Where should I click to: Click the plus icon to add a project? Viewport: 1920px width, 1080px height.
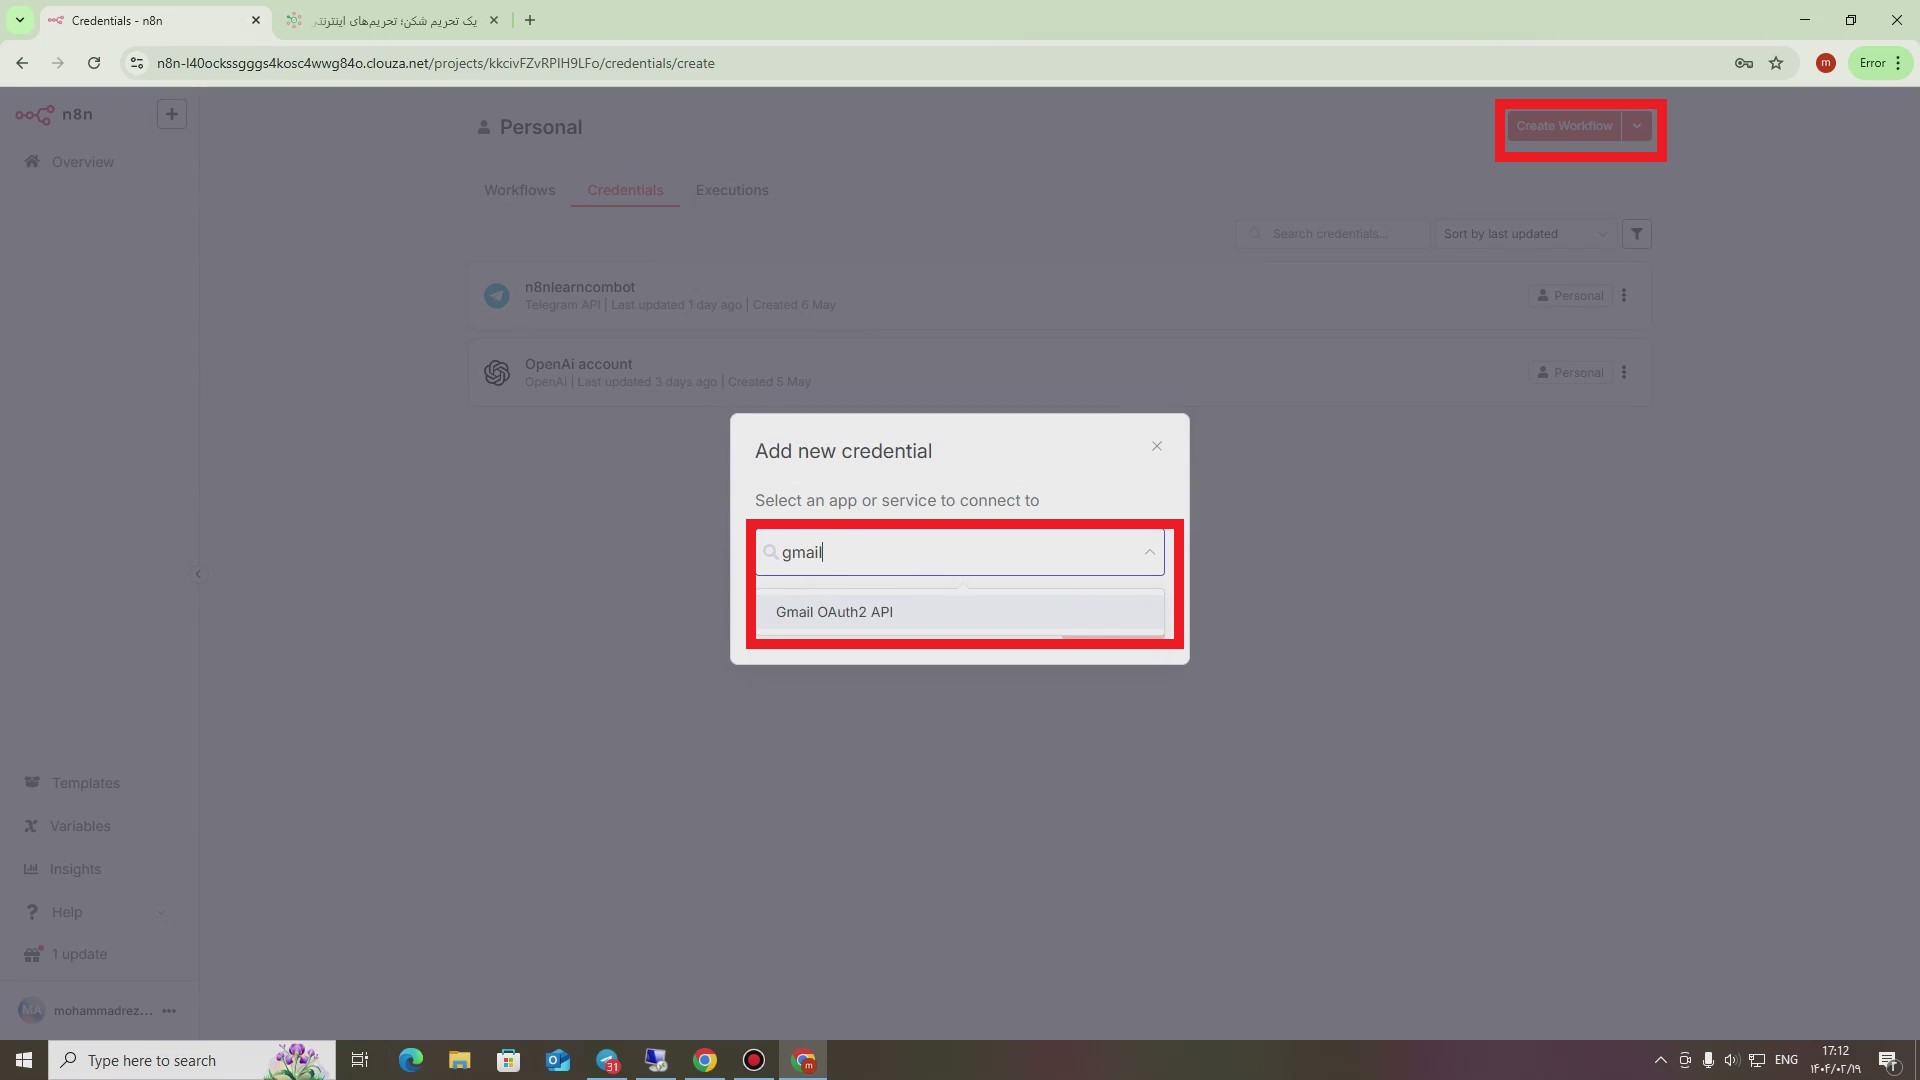click(171, 114)
